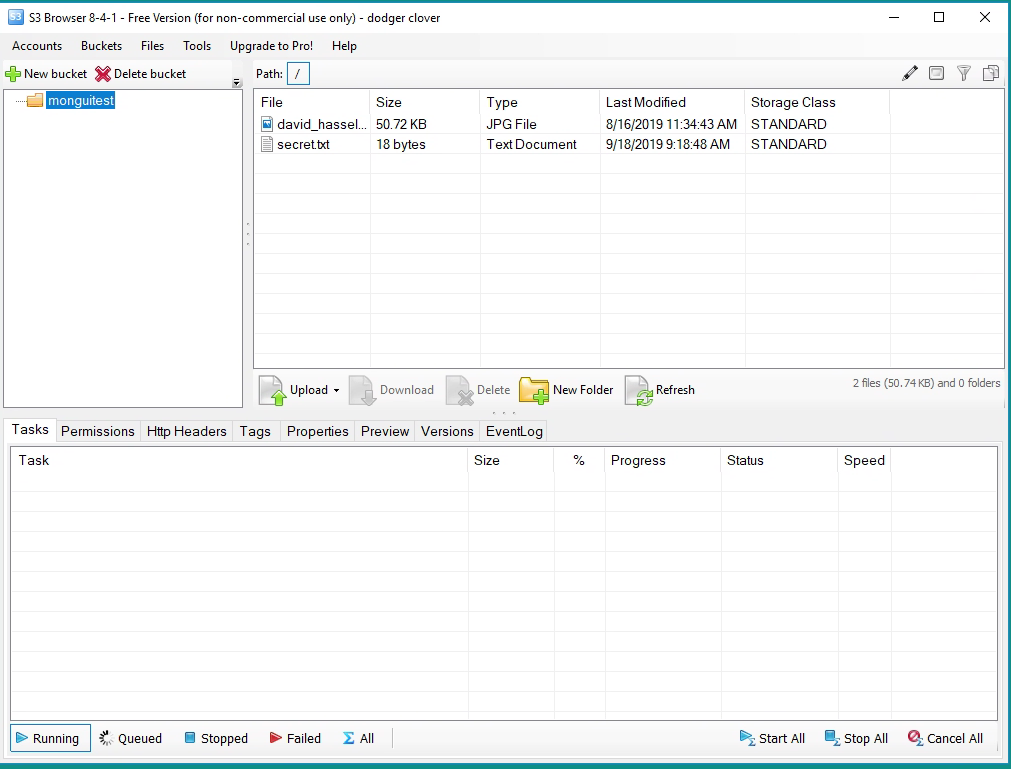Click the bookmark square icon near path bar
1011x769 pixels.
pos(936,73)
